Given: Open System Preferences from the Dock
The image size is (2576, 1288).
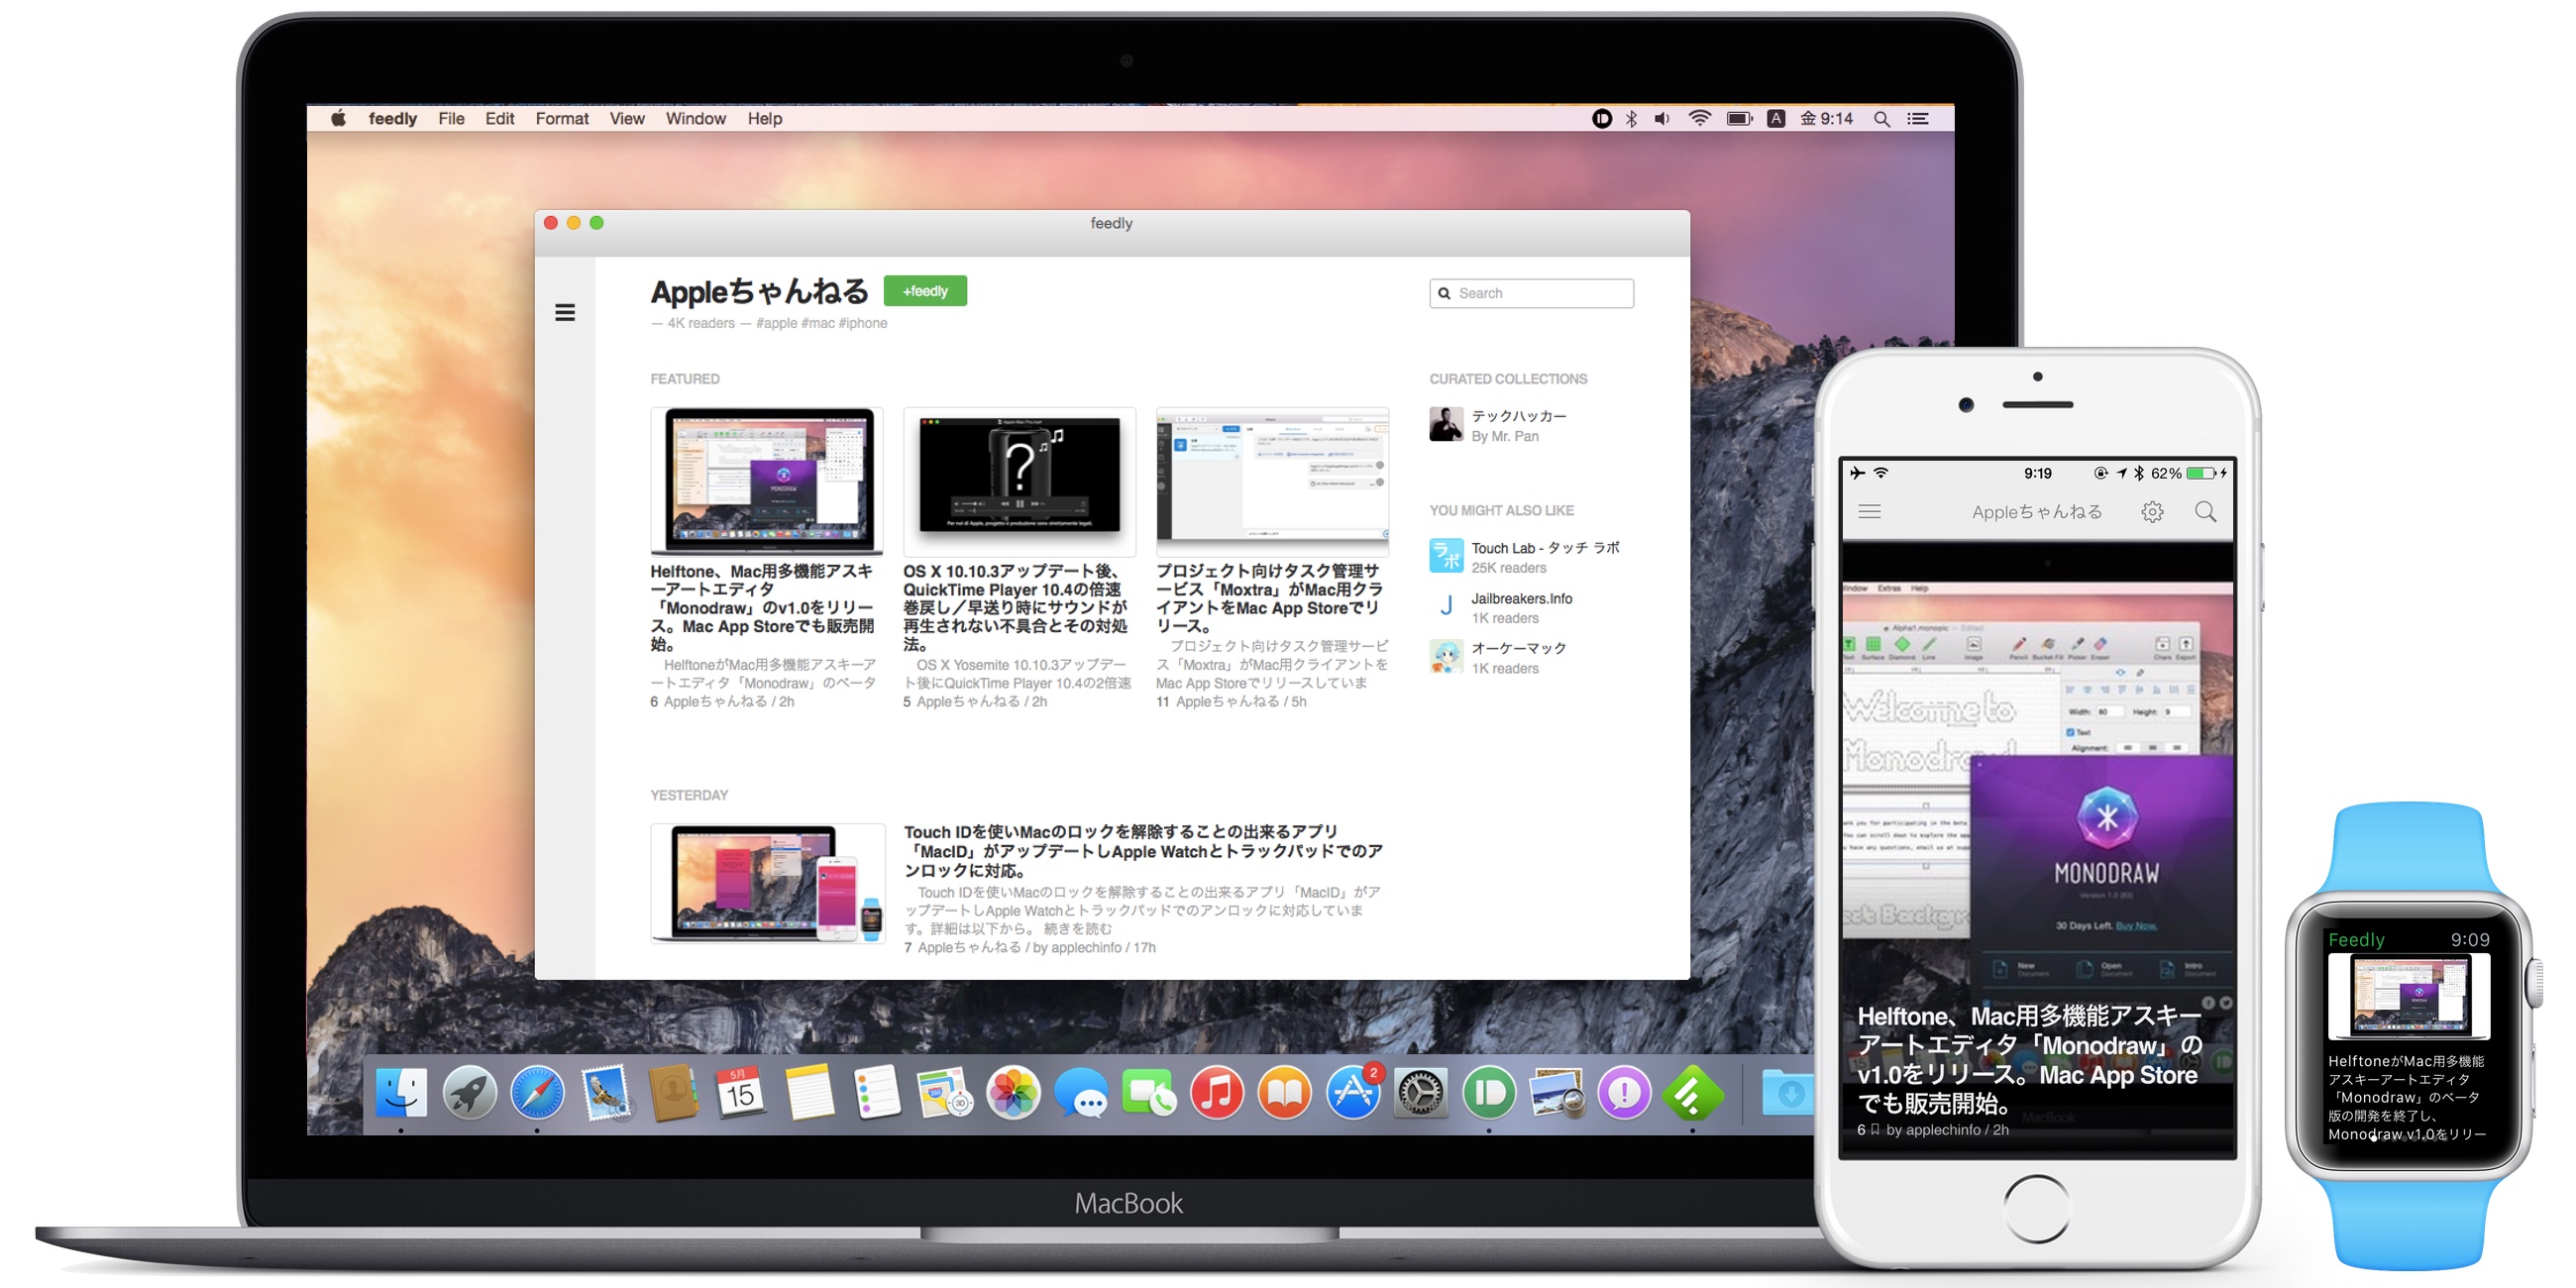Looking at the screenshot, I should point(1421,1092).
